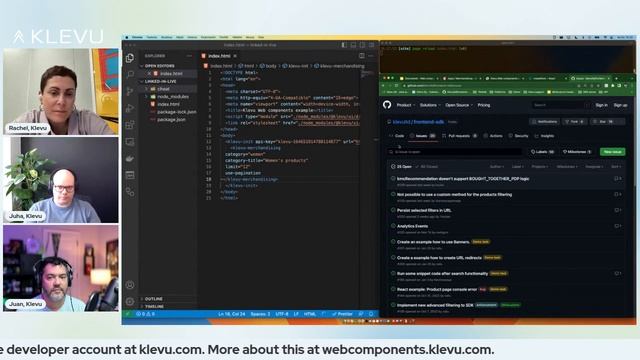Click the Explorer panel more actions ellipsis
Screen dimensions: 640x360
point(189,56)
